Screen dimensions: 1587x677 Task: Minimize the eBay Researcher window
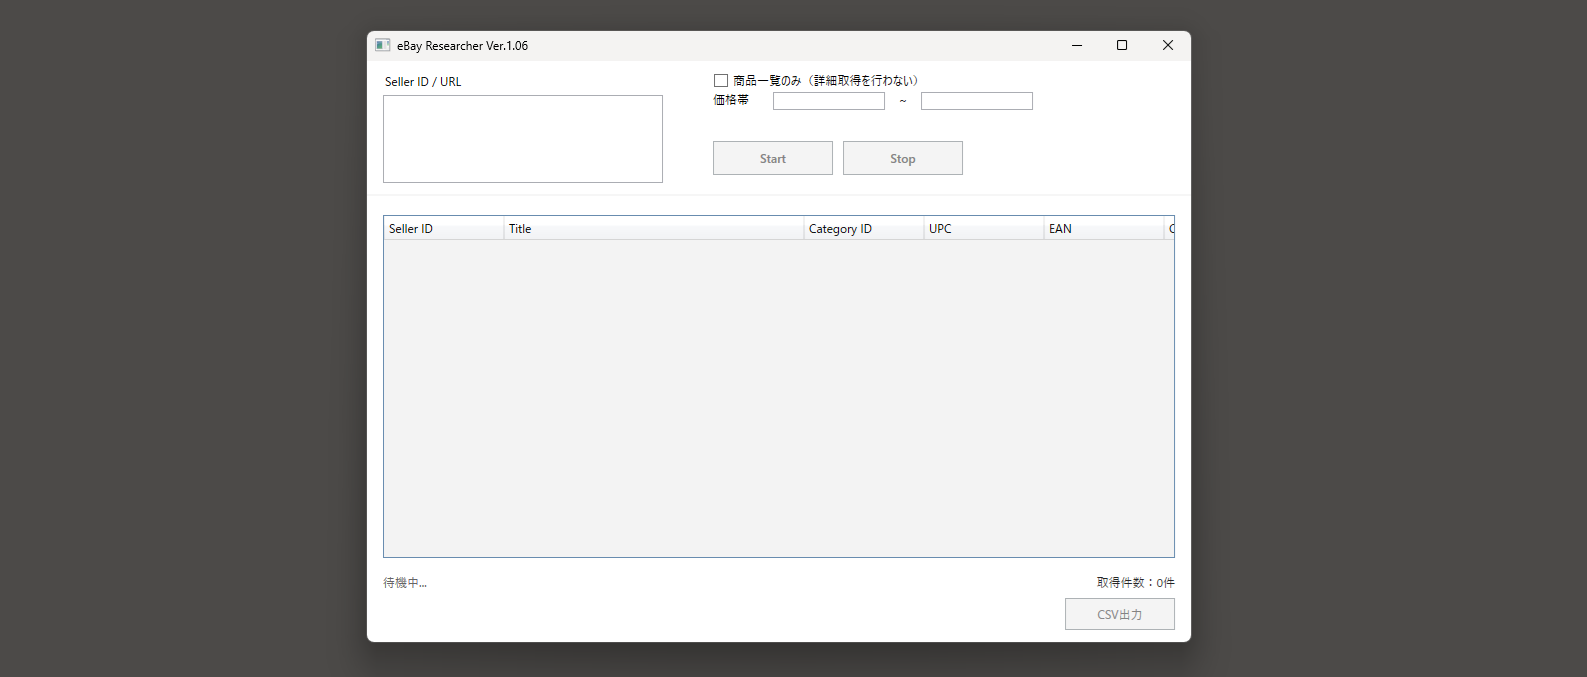click(x=1077, y=45)
